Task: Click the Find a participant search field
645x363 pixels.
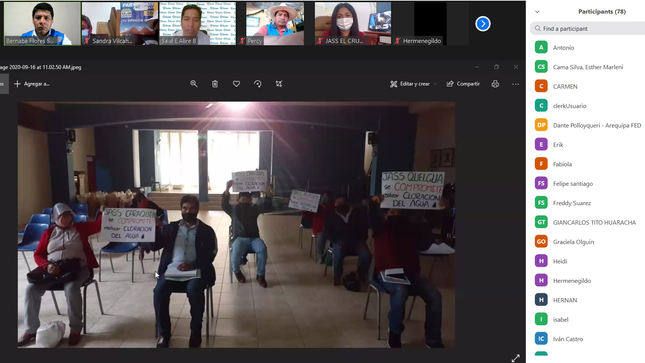Action: pos(588,28)
